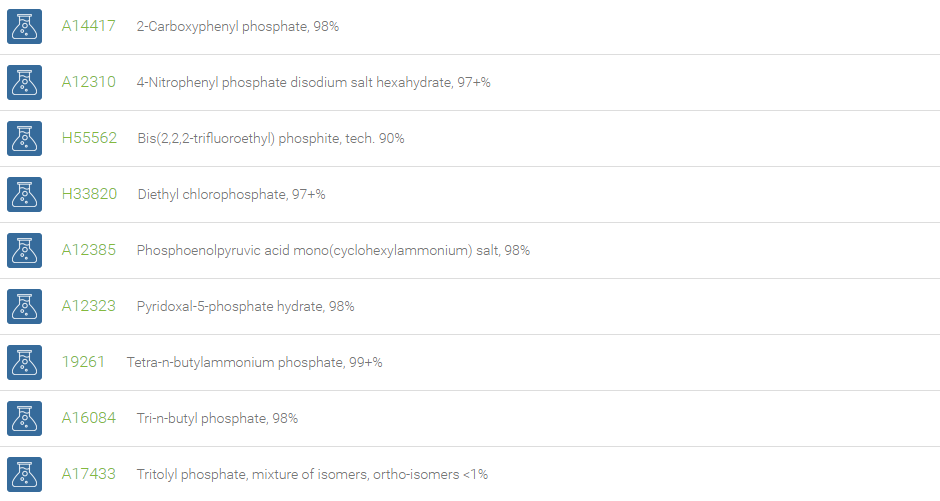
Task: Click flask icon next to A12310
Action: click(x=25, y=82)
